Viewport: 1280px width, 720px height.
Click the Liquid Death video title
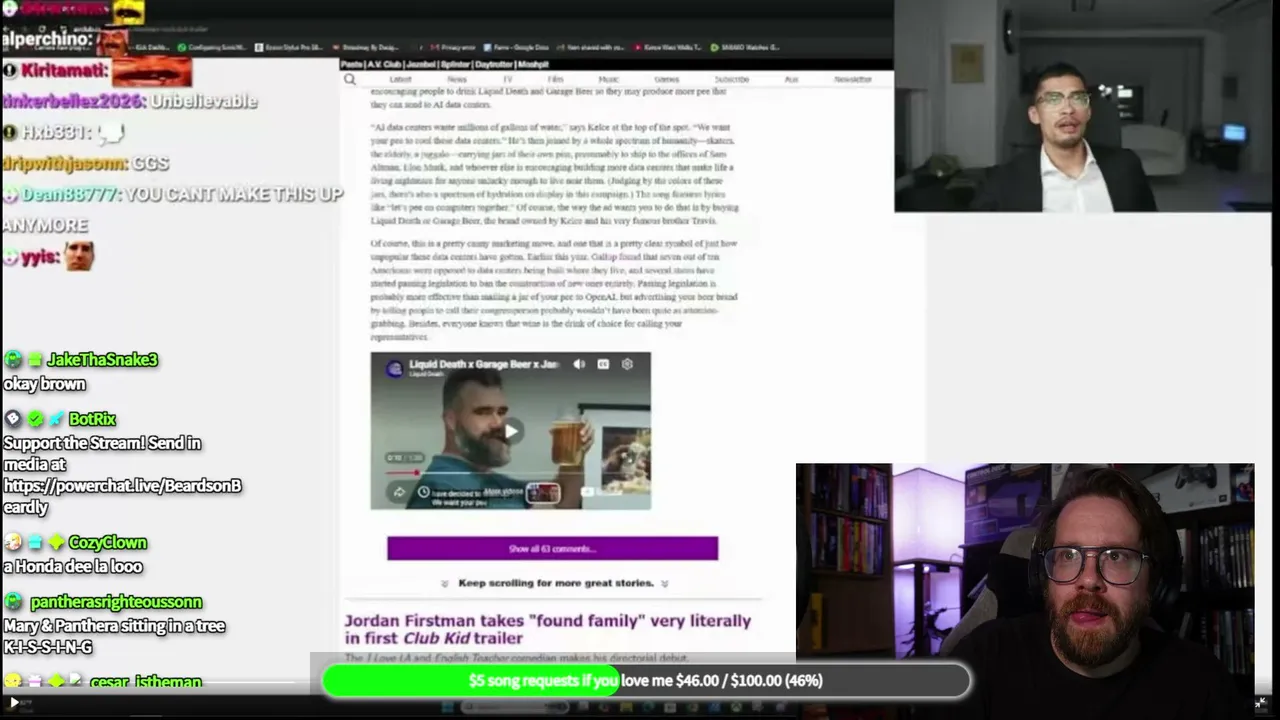click(x=484, y=363)
